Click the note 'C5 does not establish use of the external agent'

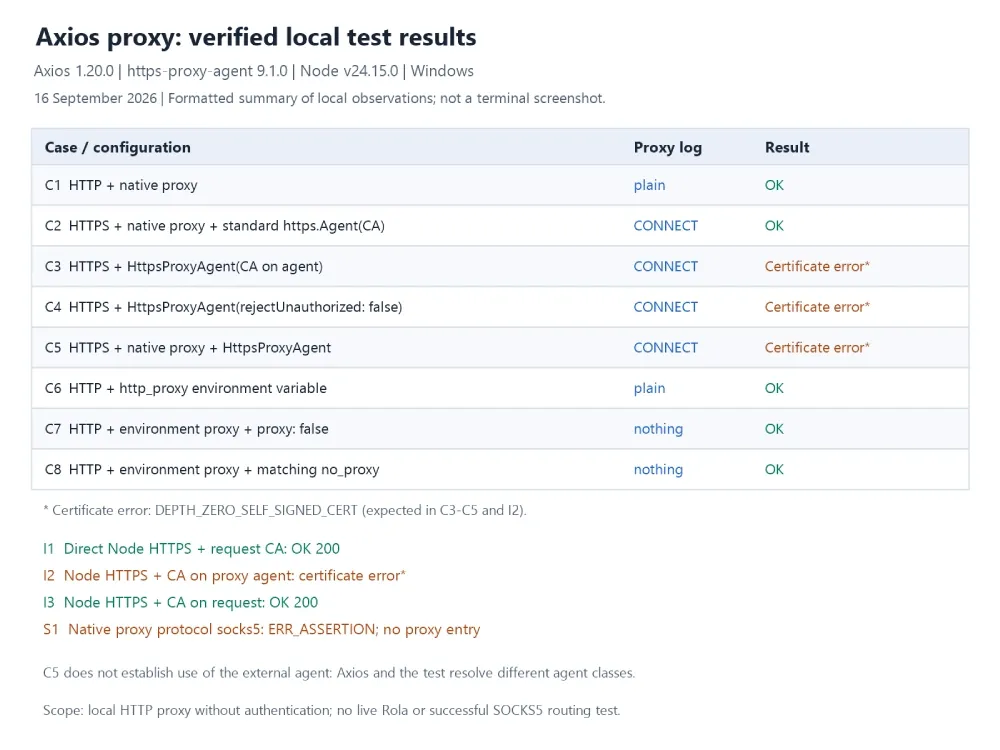pos(339,673)
